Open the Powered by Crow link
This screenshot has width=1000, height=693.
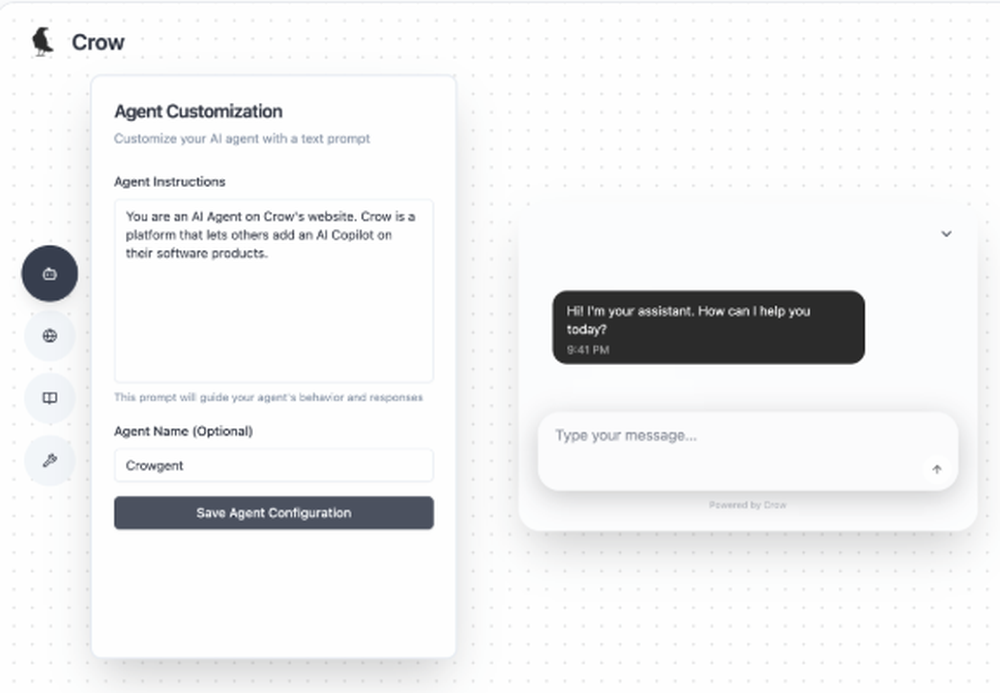[x=748, y=505]
